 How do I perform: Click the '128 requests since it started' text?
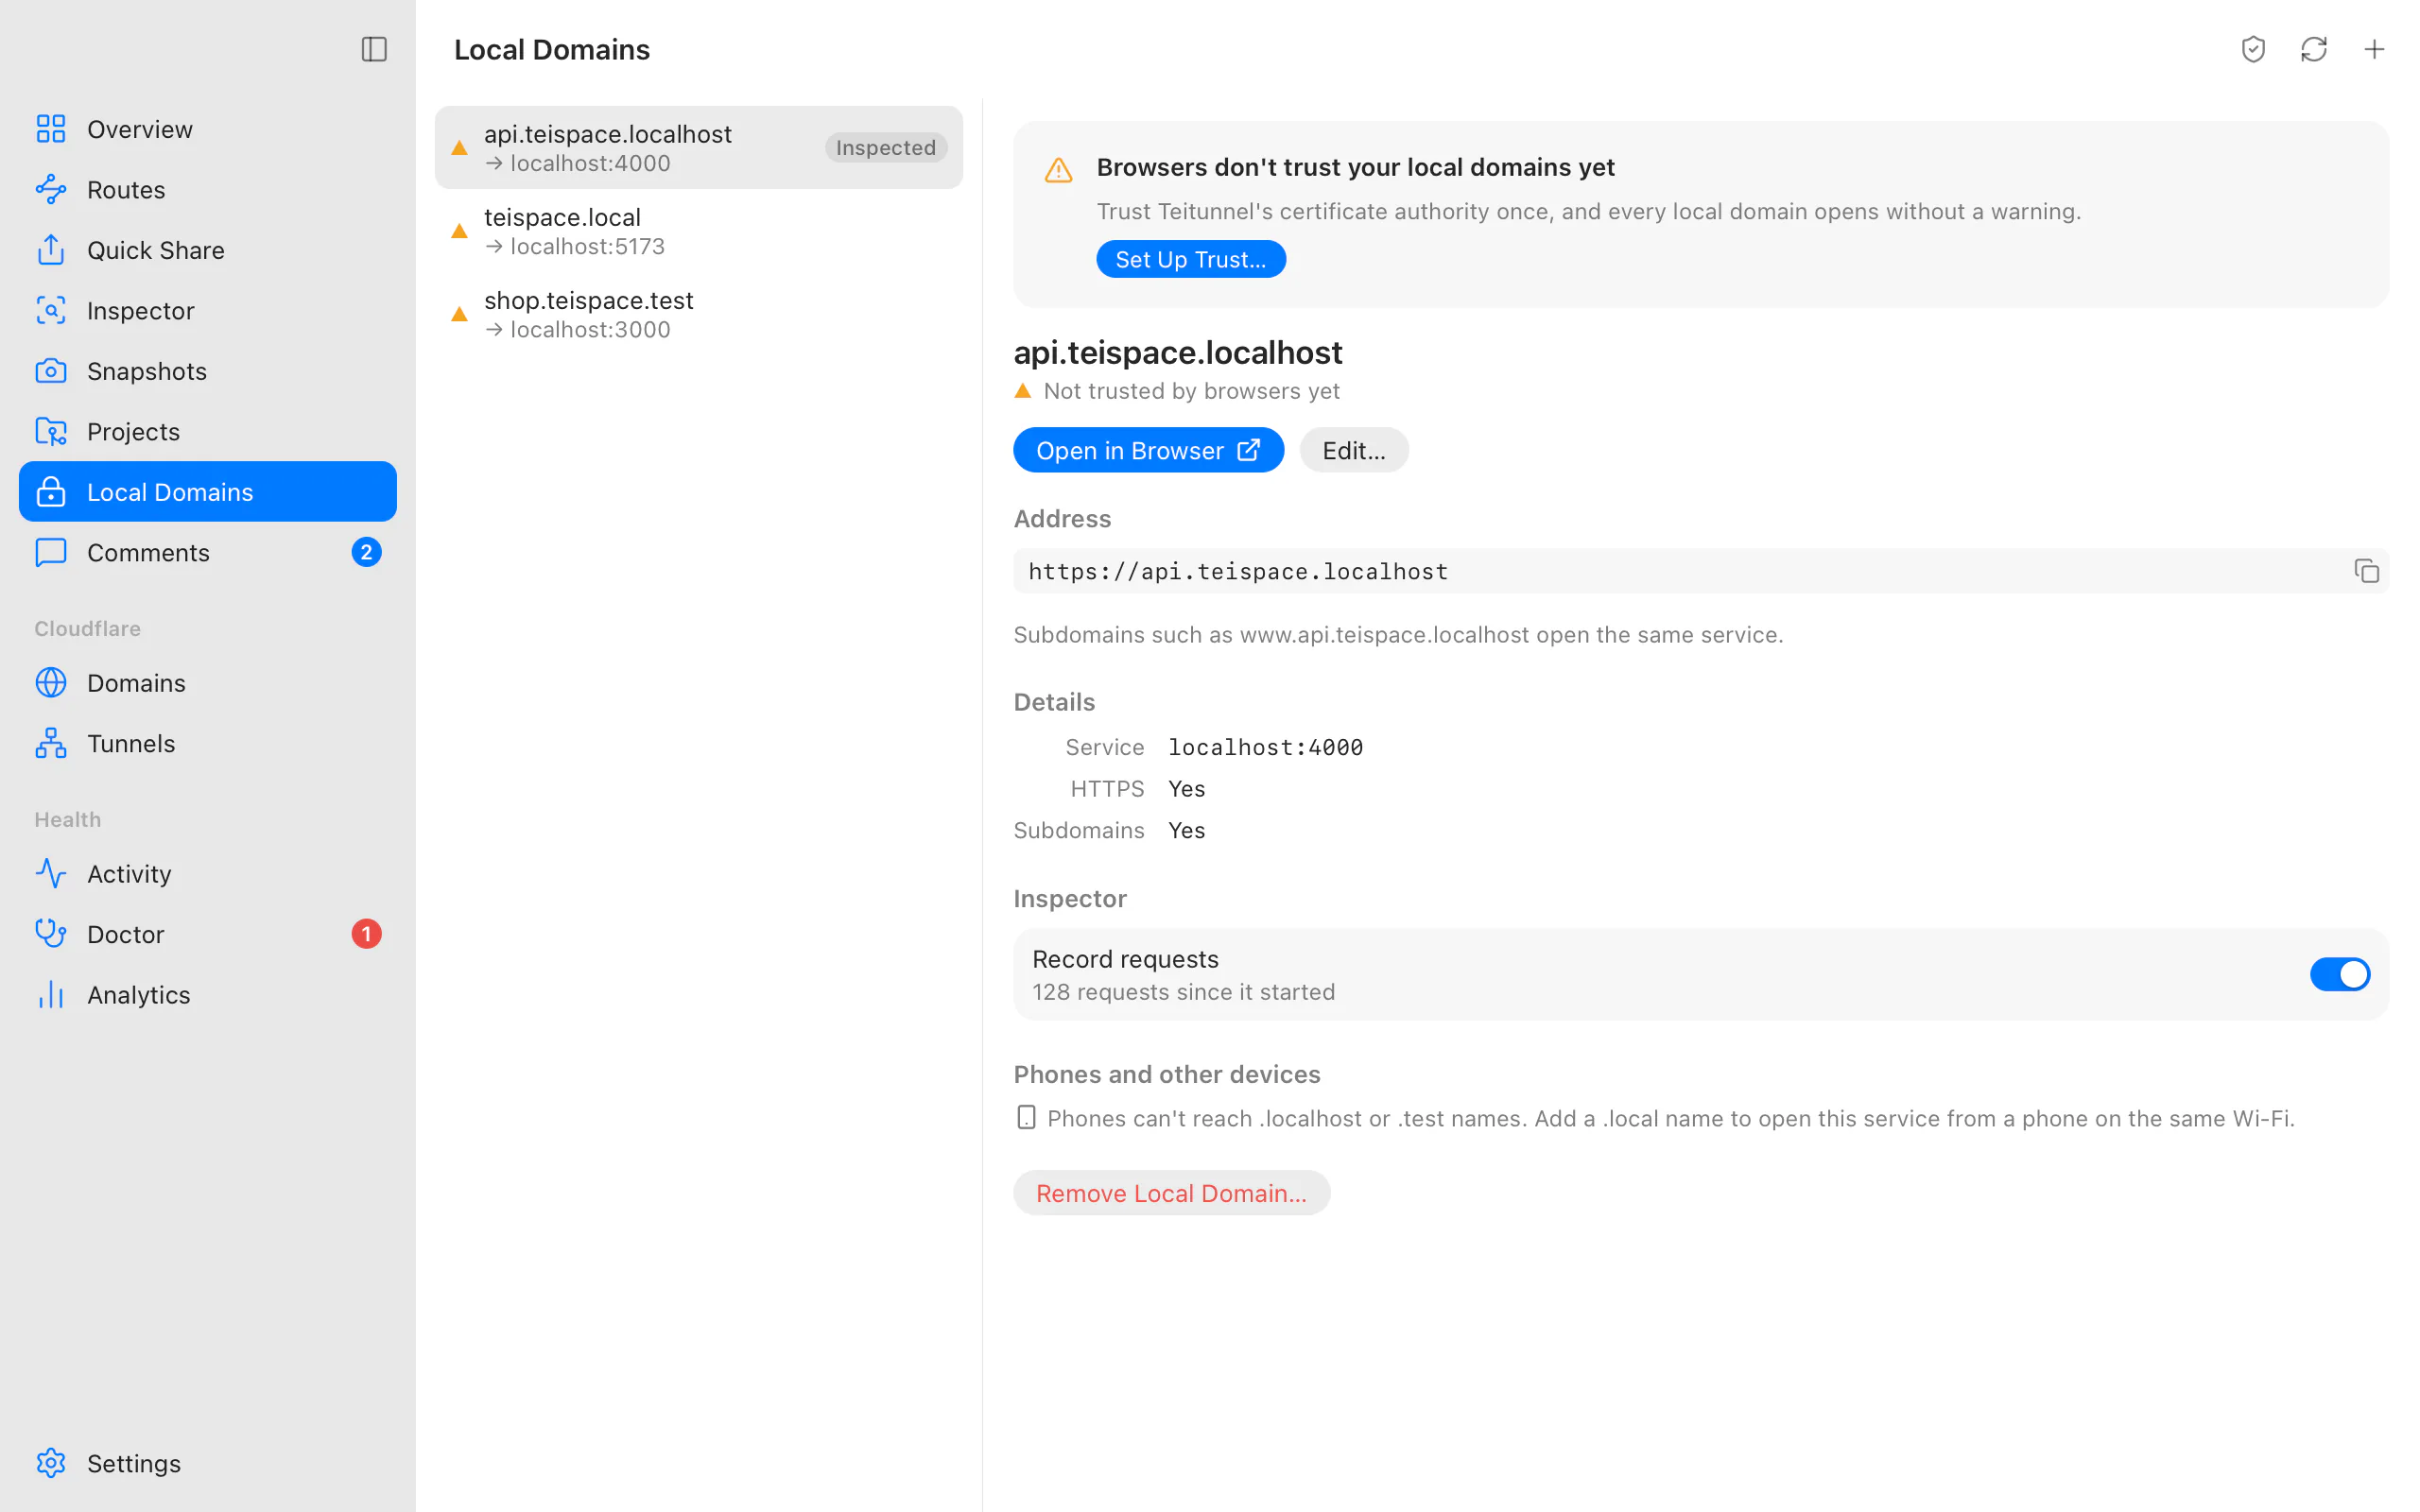click(x=1183, y=992)
